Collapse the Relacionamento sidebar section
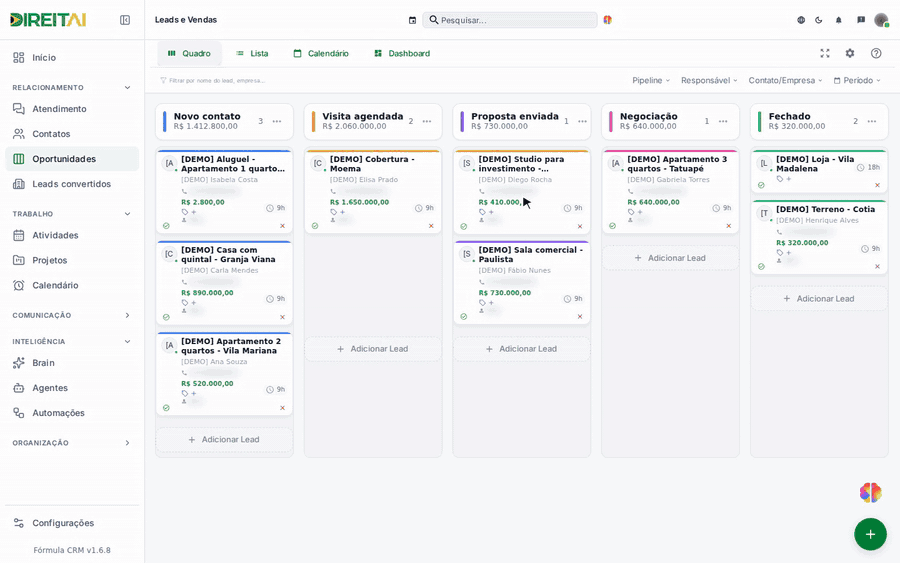Viewport: 900px width, 563px height. click(127, 88)
